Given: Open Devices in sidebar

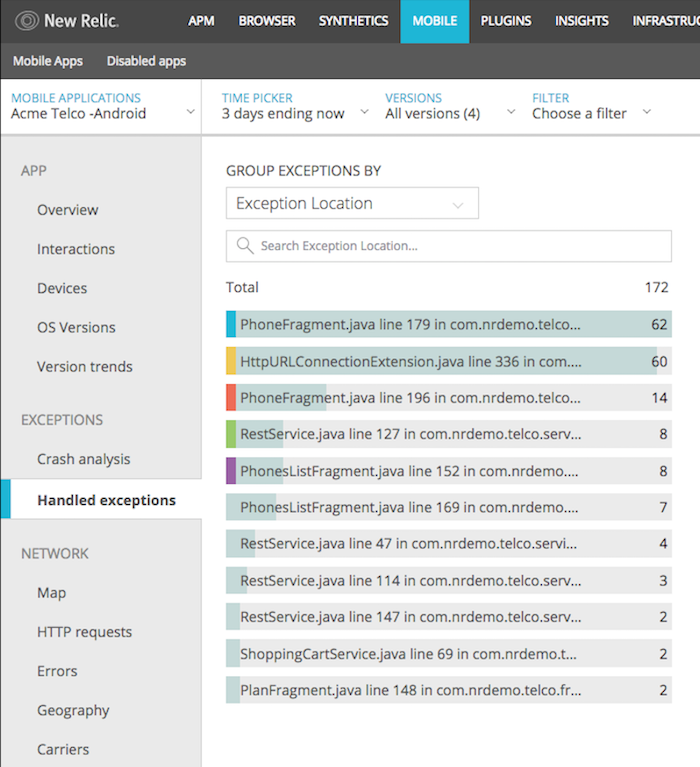Looking at the screenshot, I should (x=62, y=288).
